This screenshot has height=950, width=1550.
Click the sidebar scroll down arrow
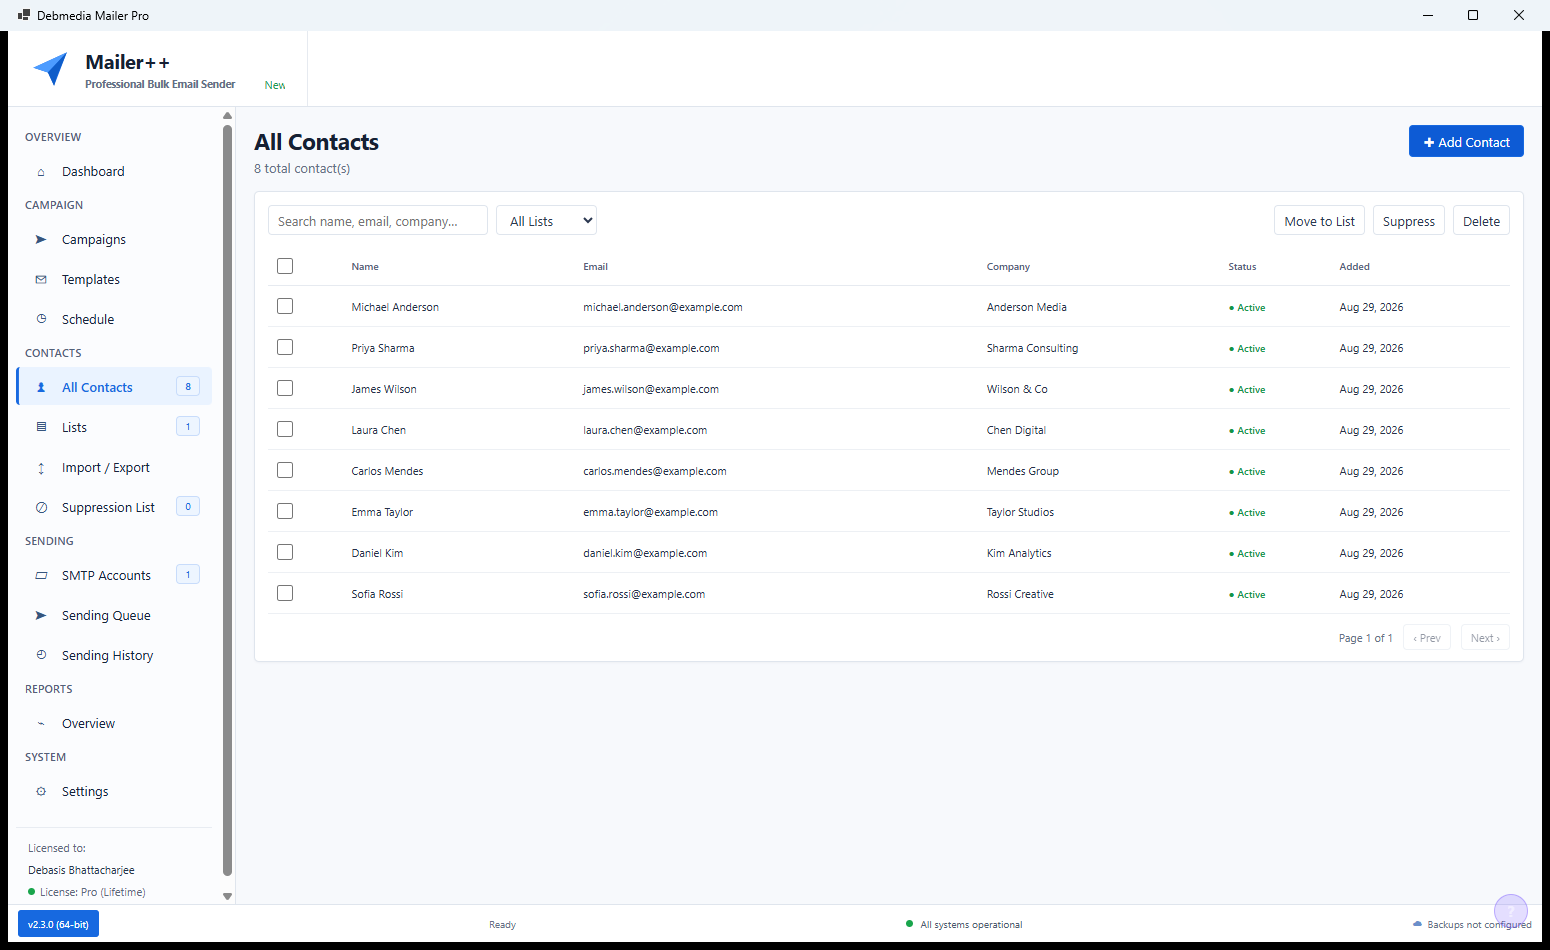[227, 896]
